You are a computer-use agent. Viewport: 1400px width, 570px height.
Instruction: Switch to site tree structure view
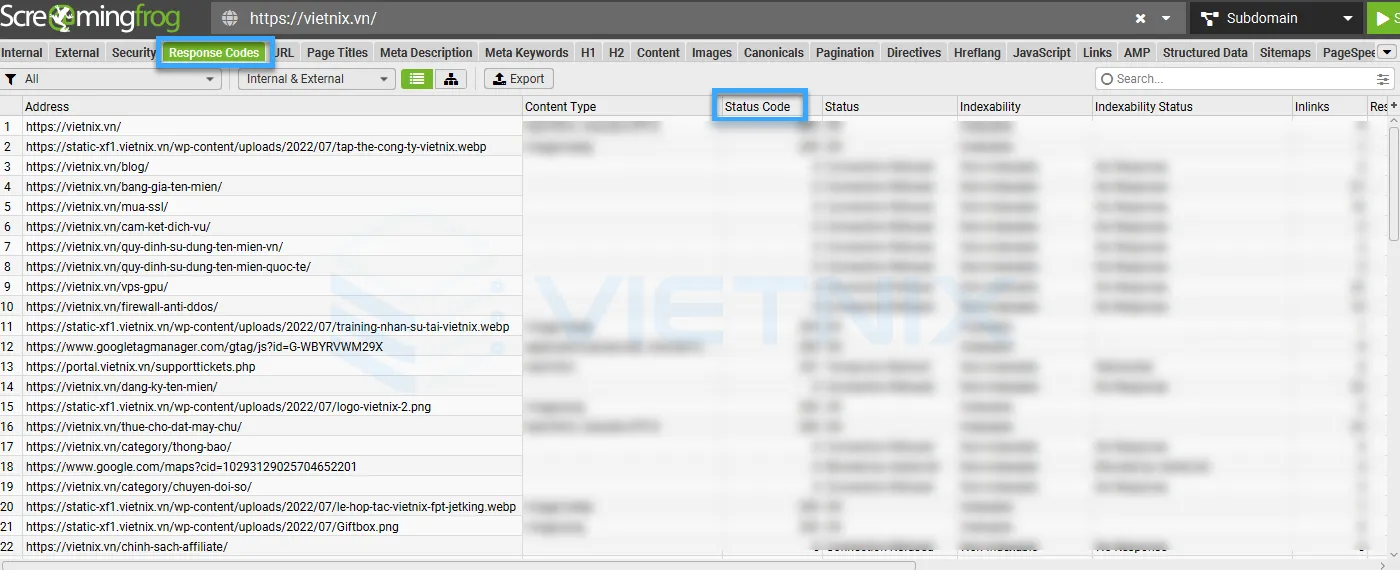pyautogui.click(x=451, y=79)
